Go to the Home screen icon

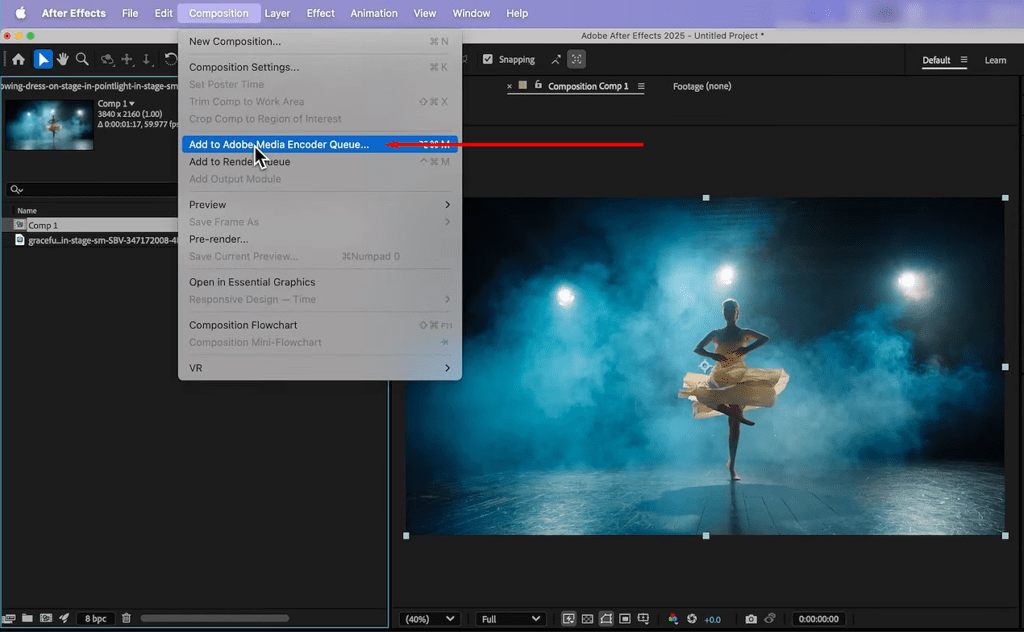click(18, 59)
